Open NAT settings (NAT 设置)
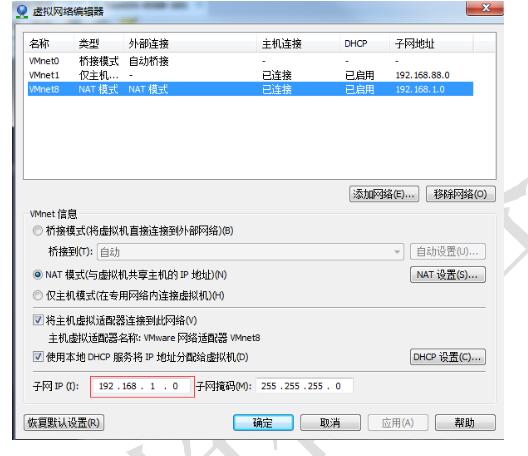Viewport: 528px width, 456px height. [448, 275]
